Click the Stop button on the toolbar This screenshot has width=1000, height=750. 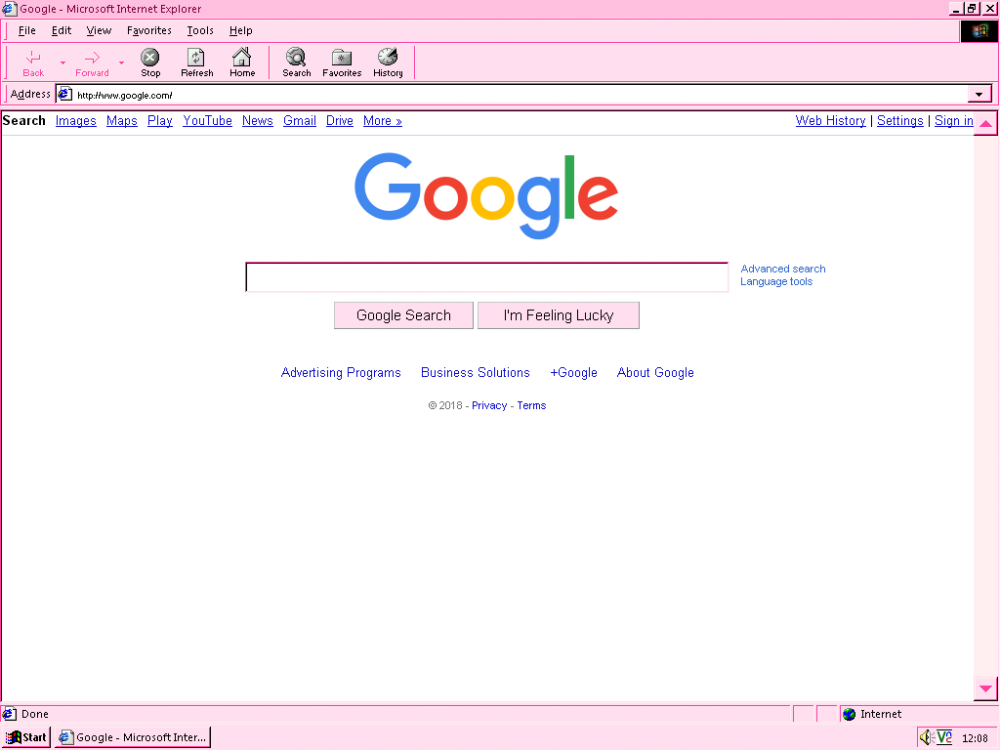(x=150, y=62)
